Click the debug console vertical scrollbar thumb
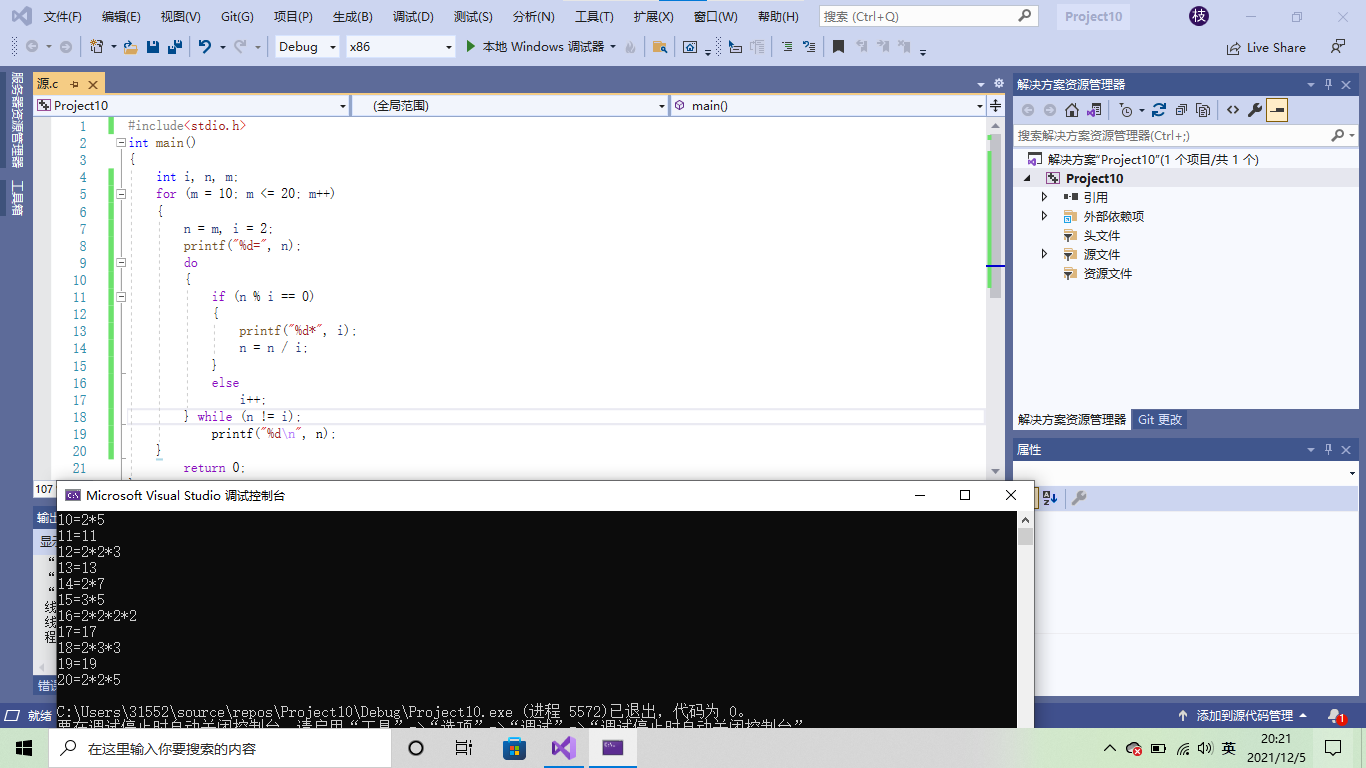The width and height of the screenshot is (1366, 768). pos(1025,537)
